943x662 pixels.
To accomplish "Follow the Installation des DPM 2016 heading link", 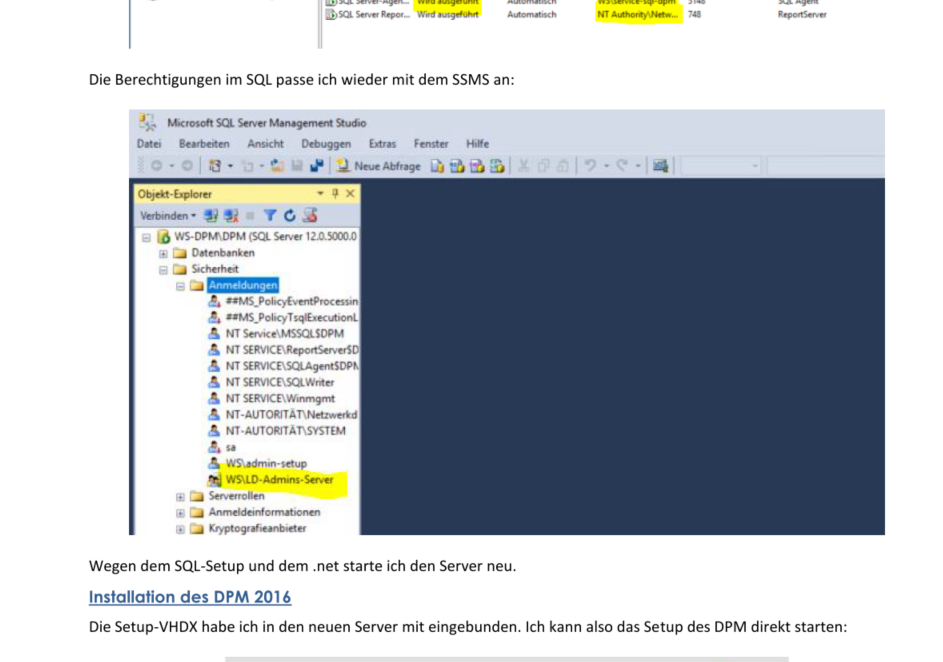I will [x=189, y=596].
